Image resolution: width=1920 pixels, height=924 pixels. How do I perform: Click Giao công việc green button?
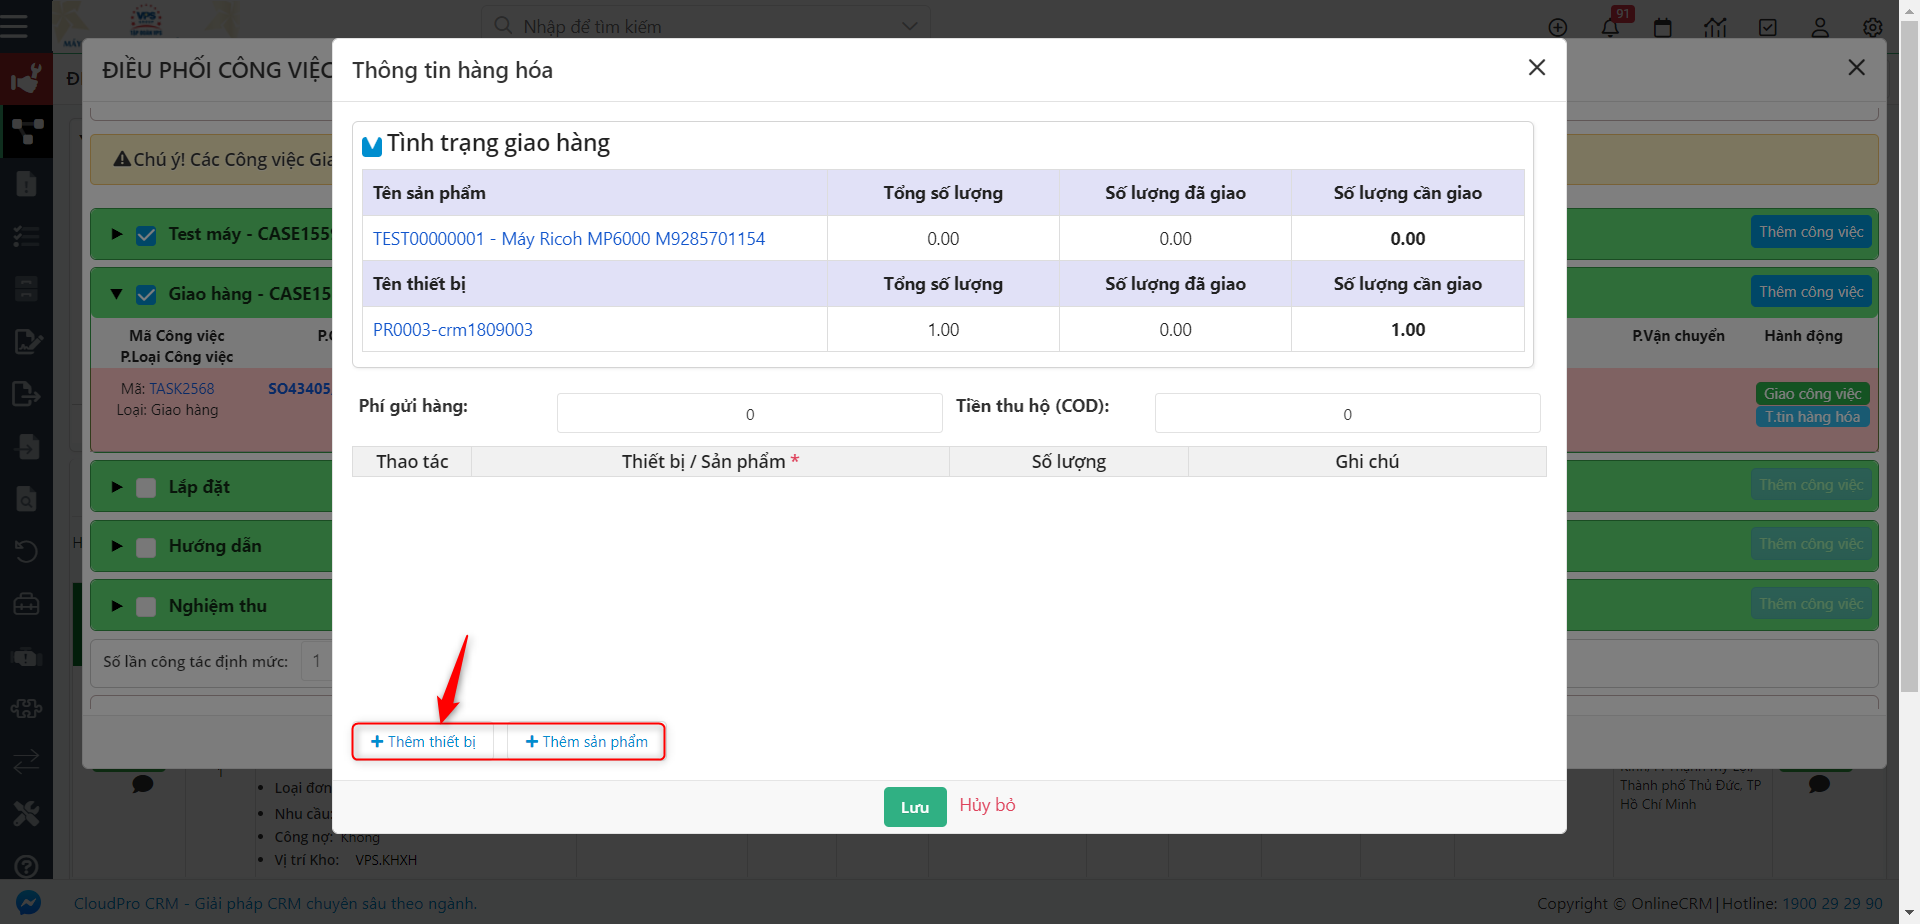point(1812,394)
